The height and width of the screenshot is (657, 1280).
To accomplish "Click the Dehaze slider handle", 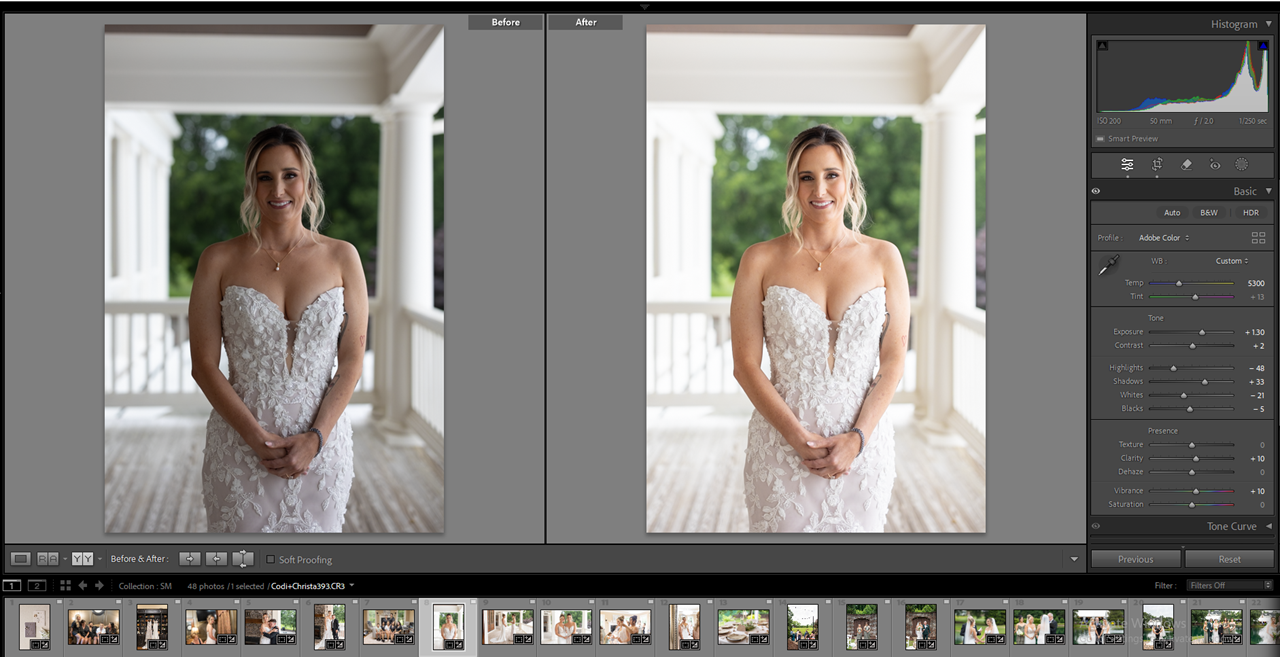I will 1192,472.
